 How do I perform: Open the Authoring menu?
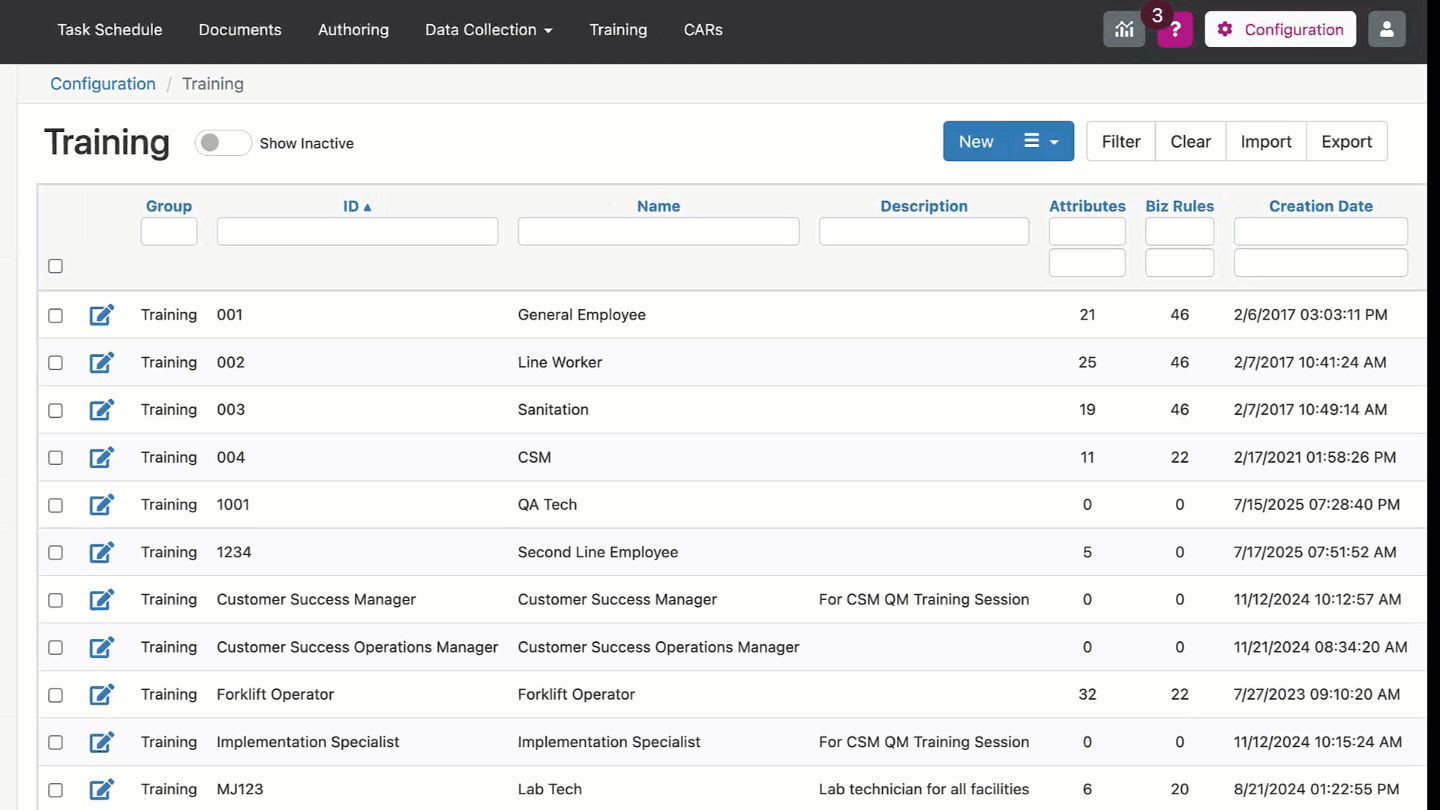353,30
